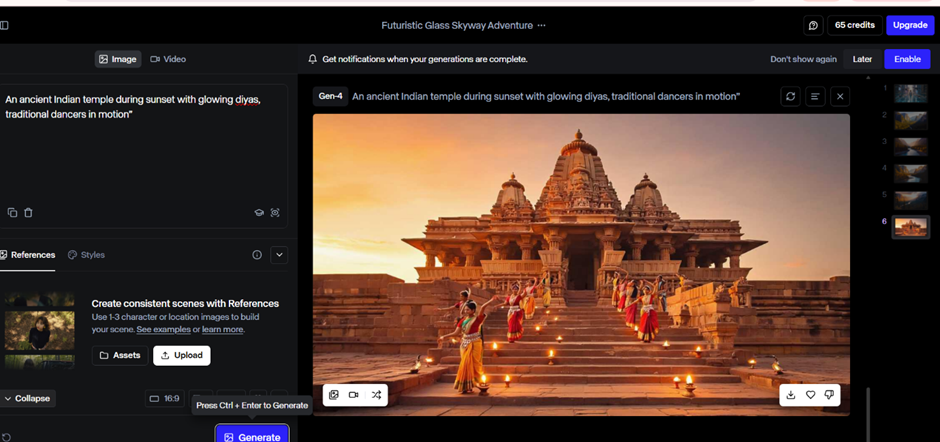Select history thumbnail number 3
The width and height of the screenshot is (940, 442).
(x=911, y=147)
